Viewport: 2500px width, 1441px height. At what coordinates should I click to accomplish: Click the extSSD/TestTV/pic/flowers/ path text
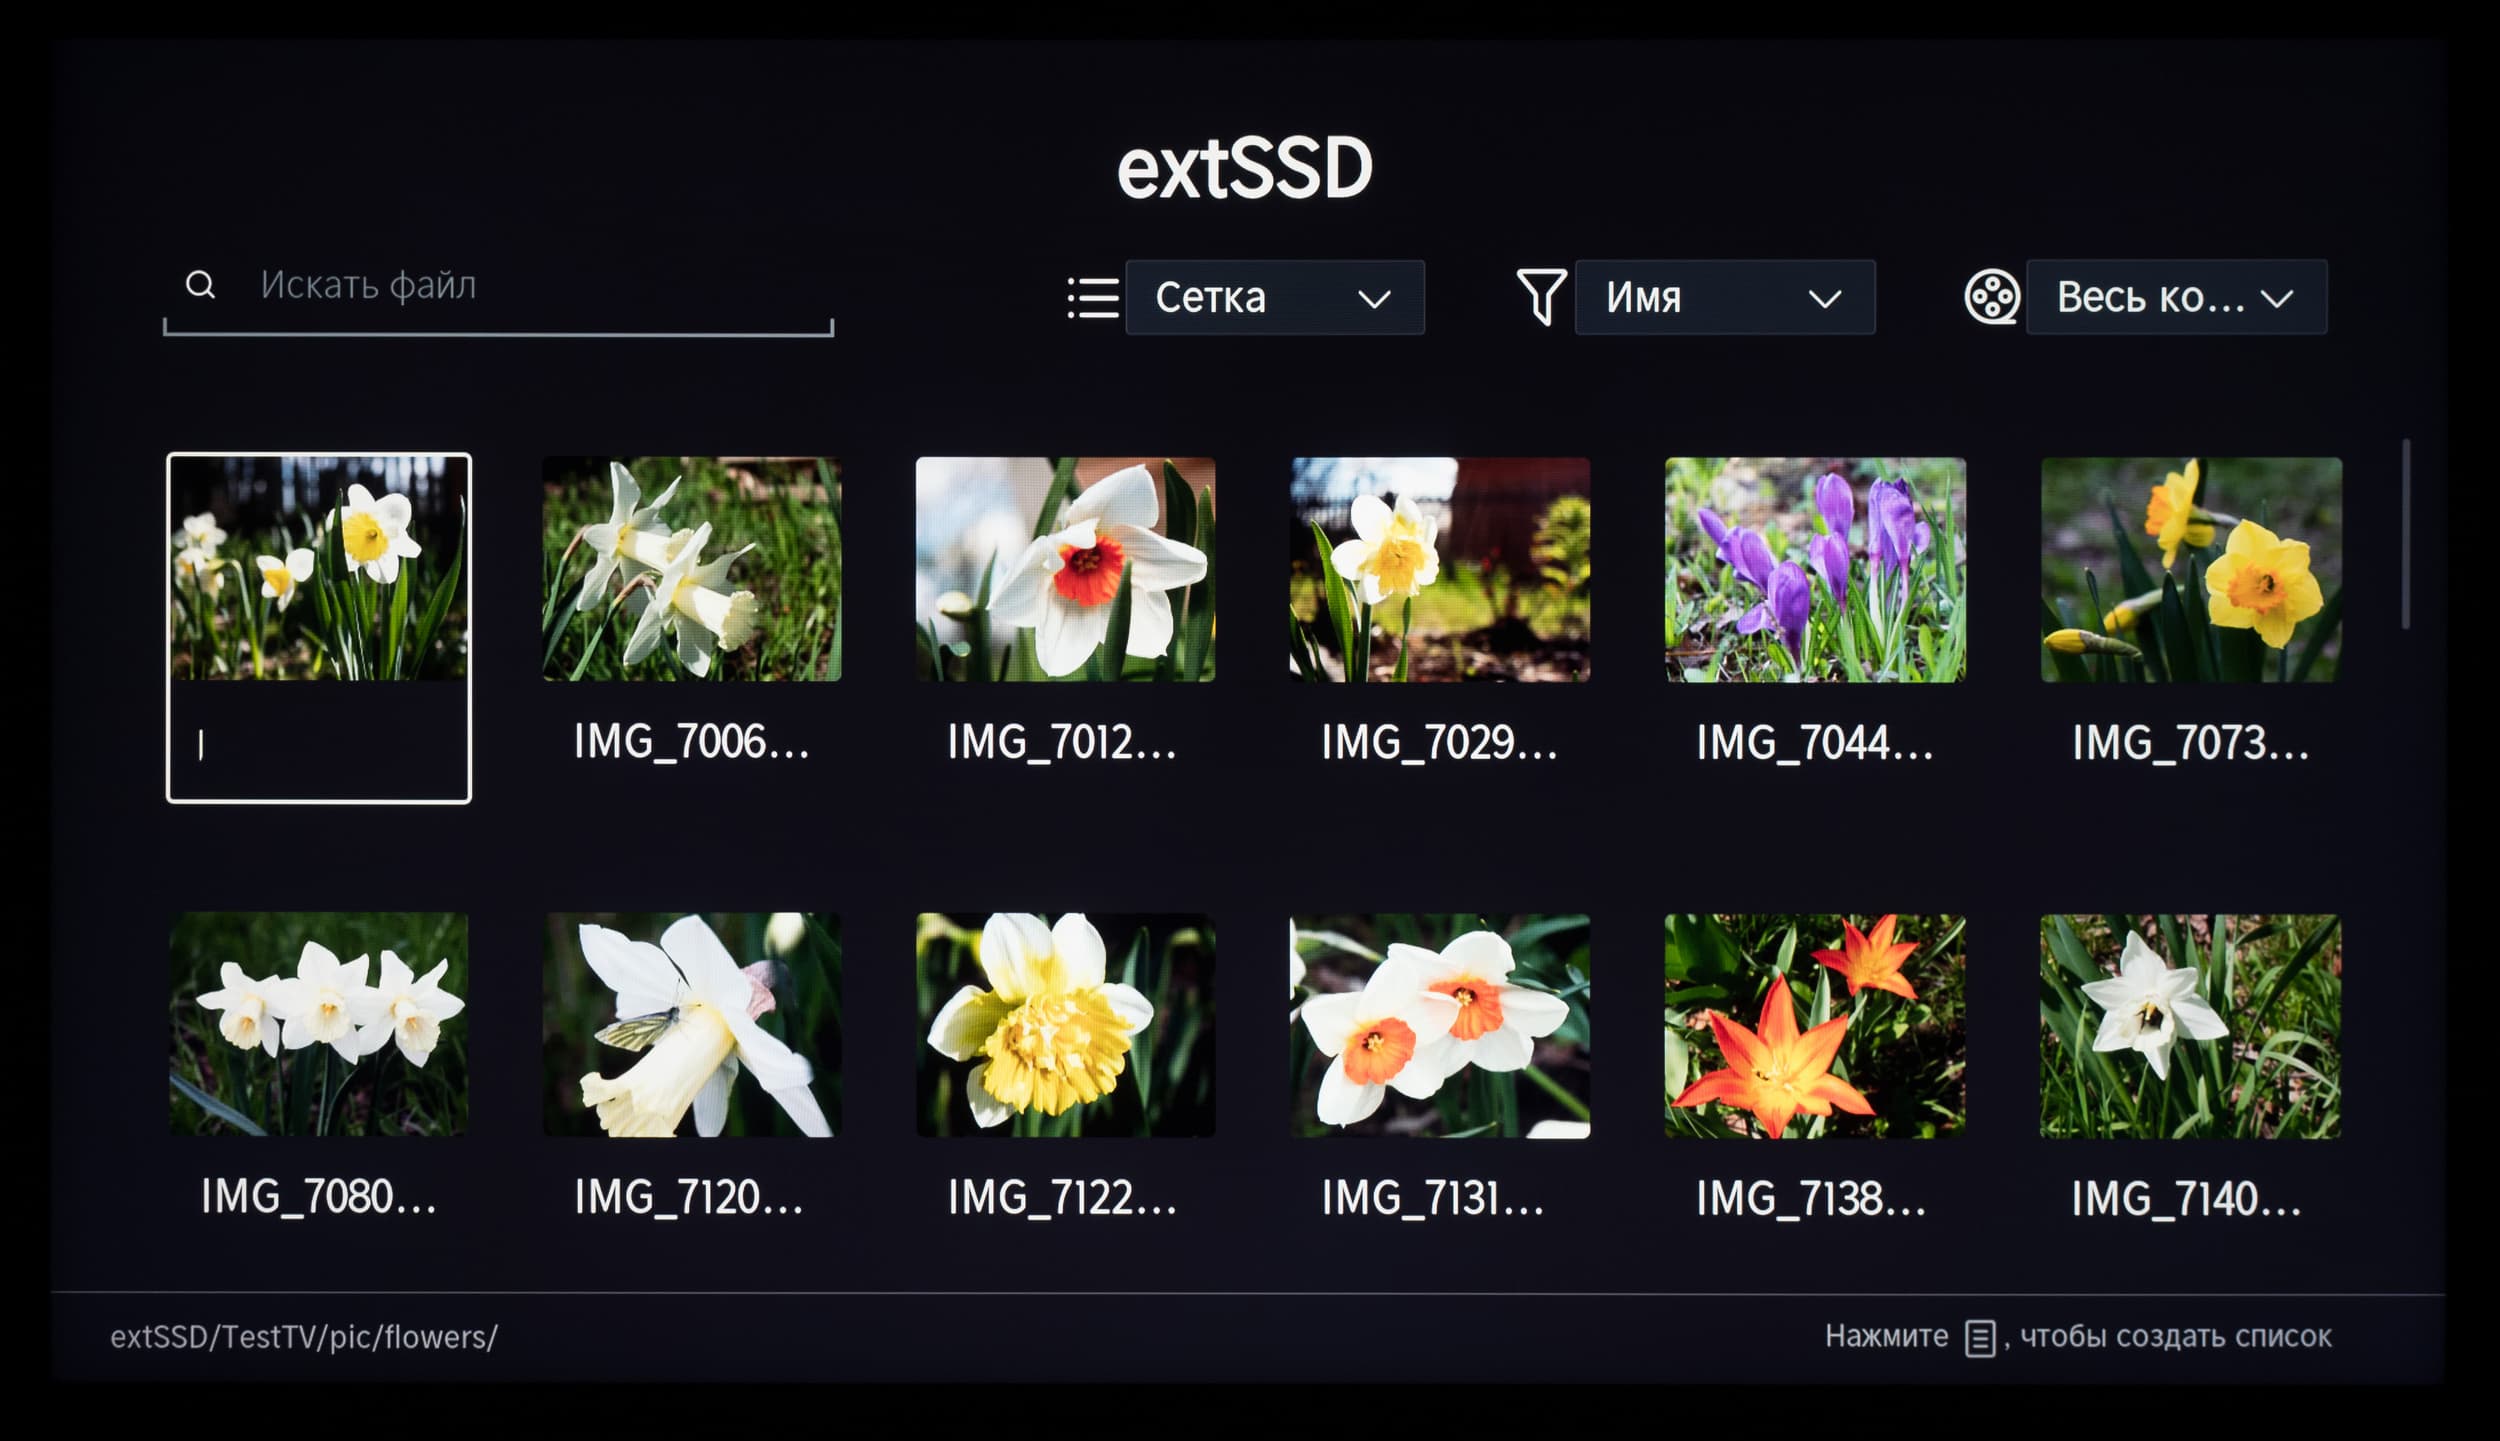coord(303,1337)
